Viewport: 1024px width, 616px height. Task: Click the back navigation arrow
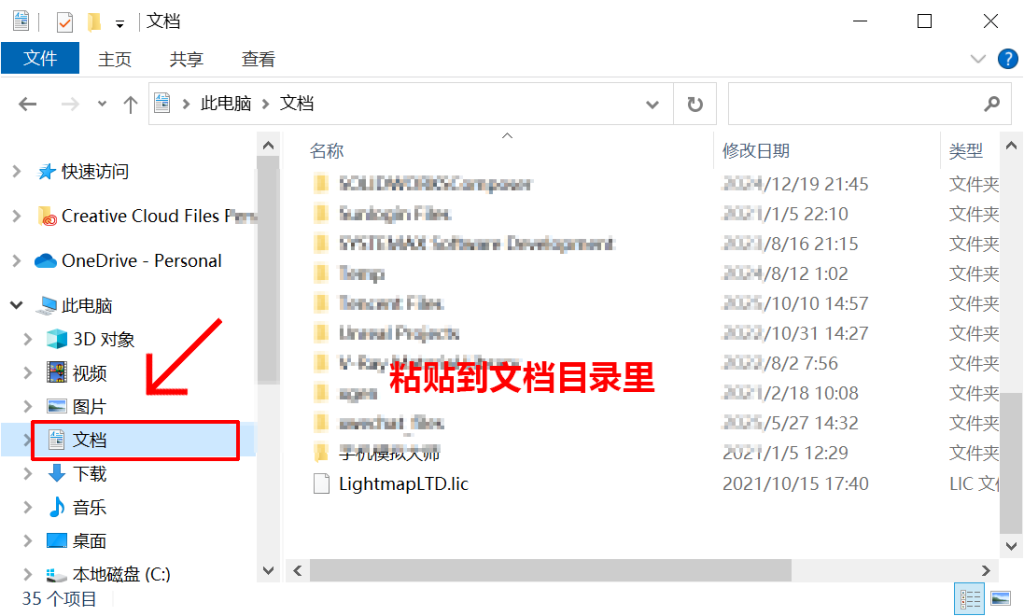click(x=27, y=104)
